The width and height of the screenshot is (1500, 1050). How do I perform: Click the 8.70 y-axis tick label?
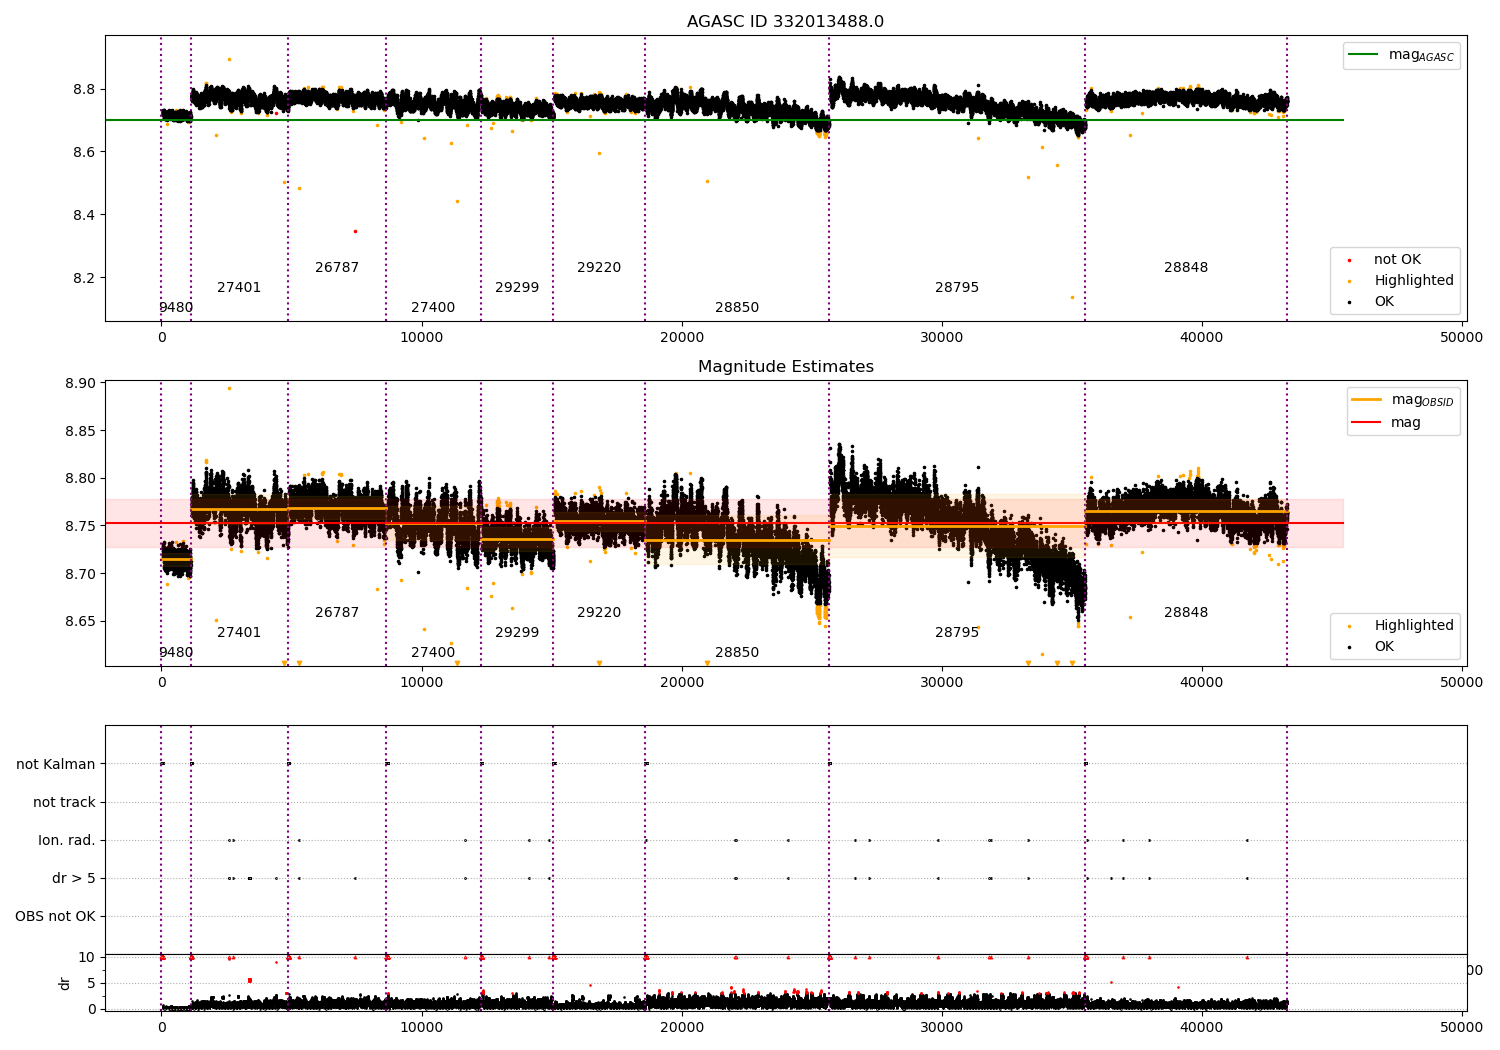point(80,574)
